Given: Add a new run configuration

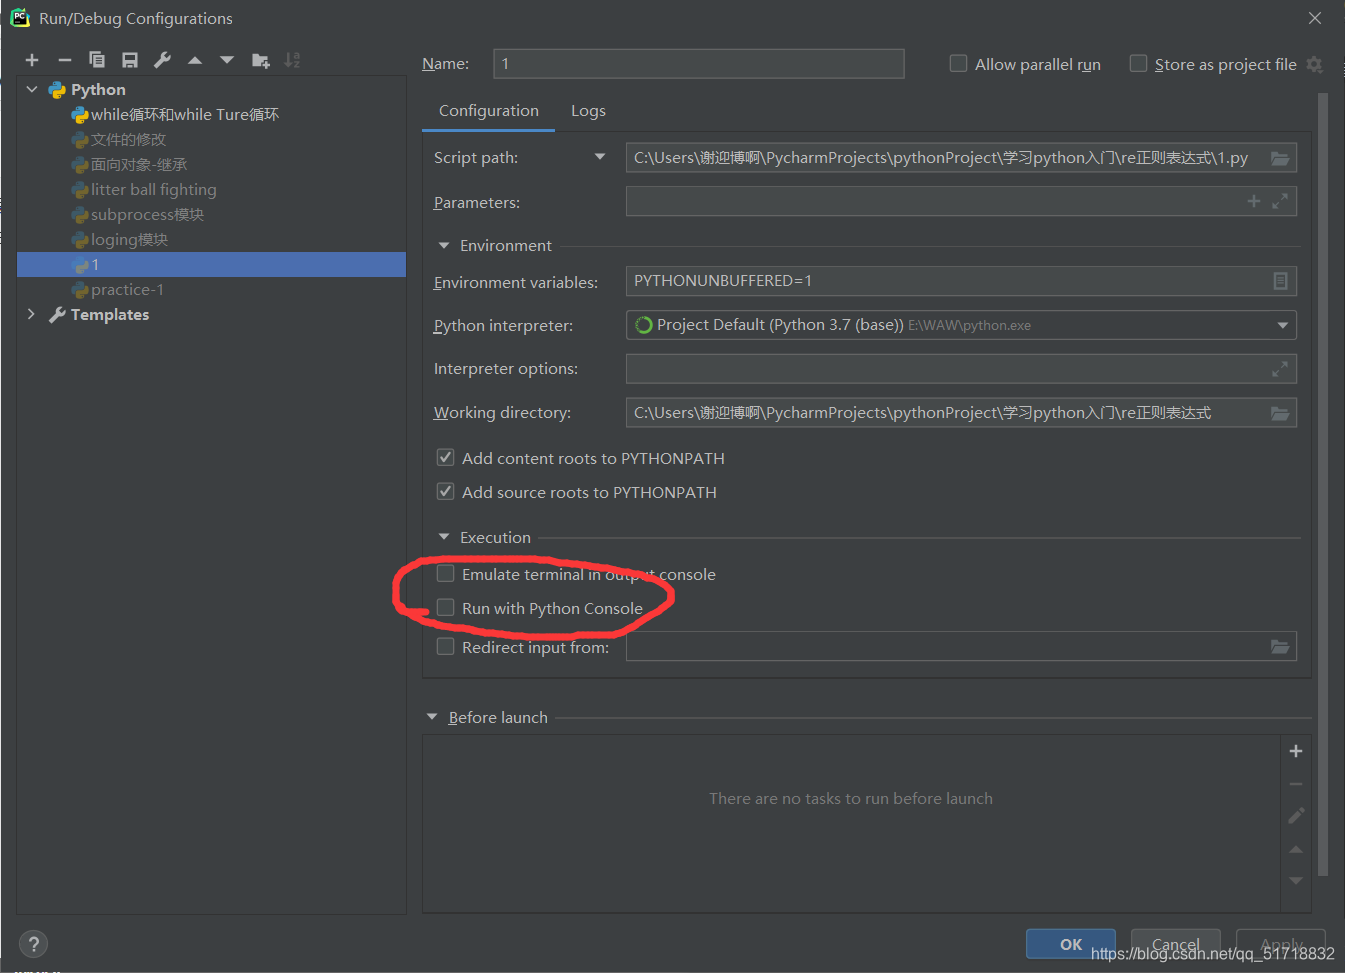Looking at the screenshot, I should [x=32, y=61].
